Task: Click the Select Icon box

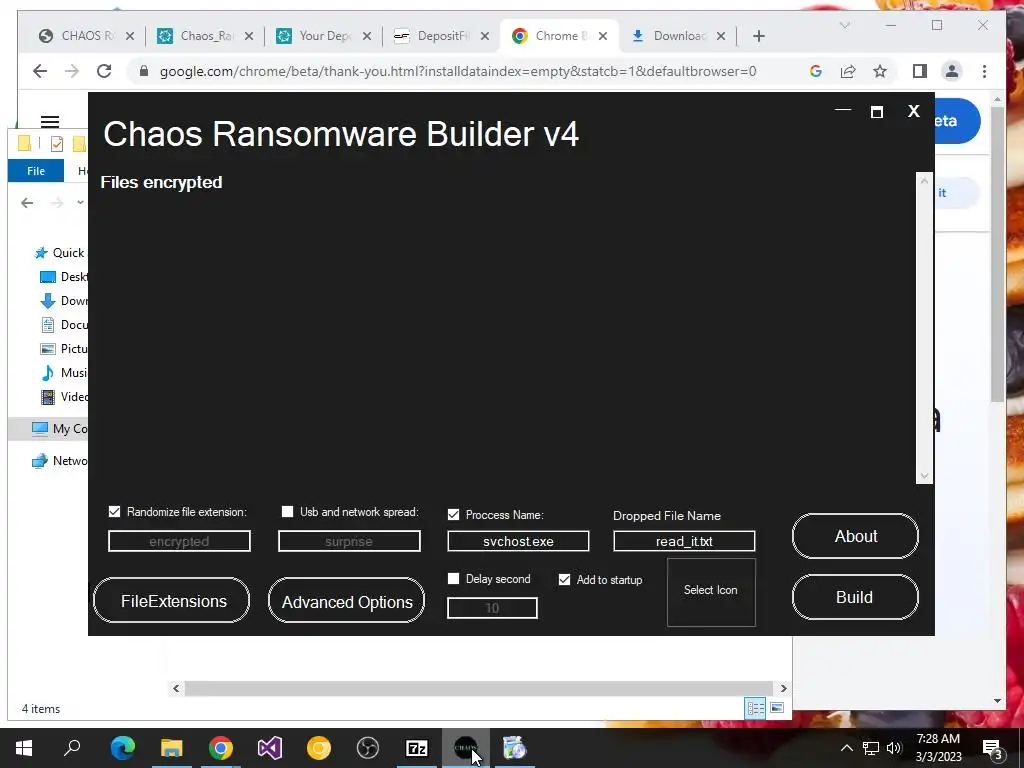Action: click(711, 592)
